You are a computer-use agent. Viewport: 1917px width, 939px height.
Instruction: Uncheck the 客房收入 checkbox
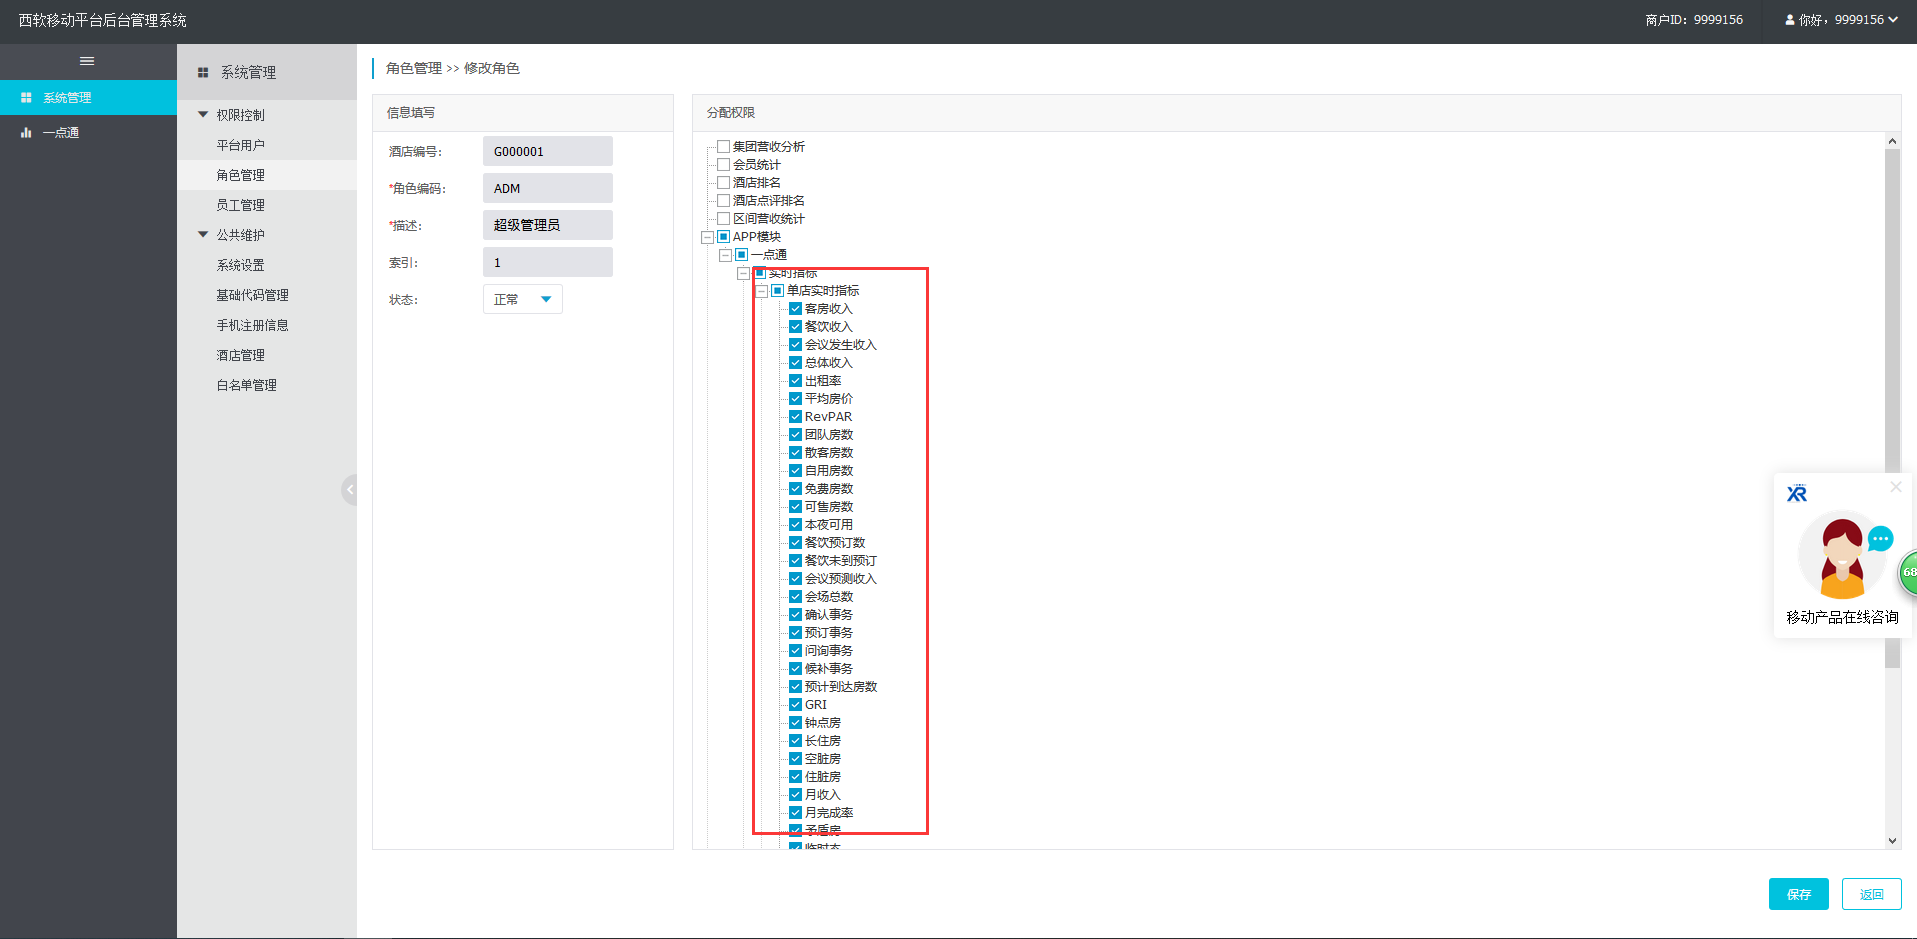point(796,309)
